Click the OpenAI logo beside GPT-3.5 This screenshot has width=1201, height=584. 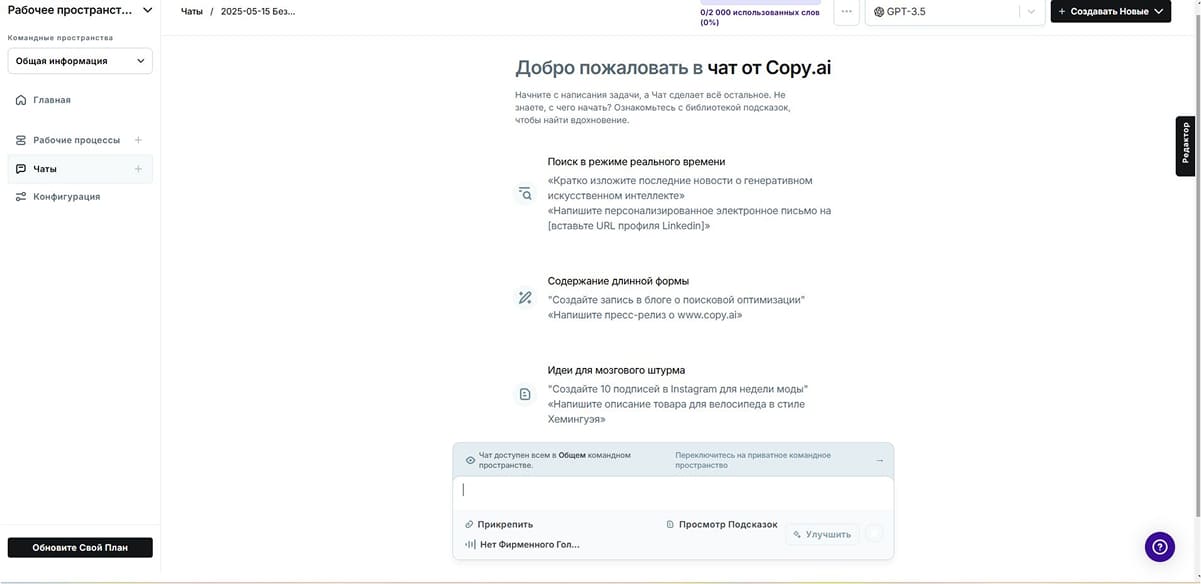pyautogui.click(x=879, y=12)
